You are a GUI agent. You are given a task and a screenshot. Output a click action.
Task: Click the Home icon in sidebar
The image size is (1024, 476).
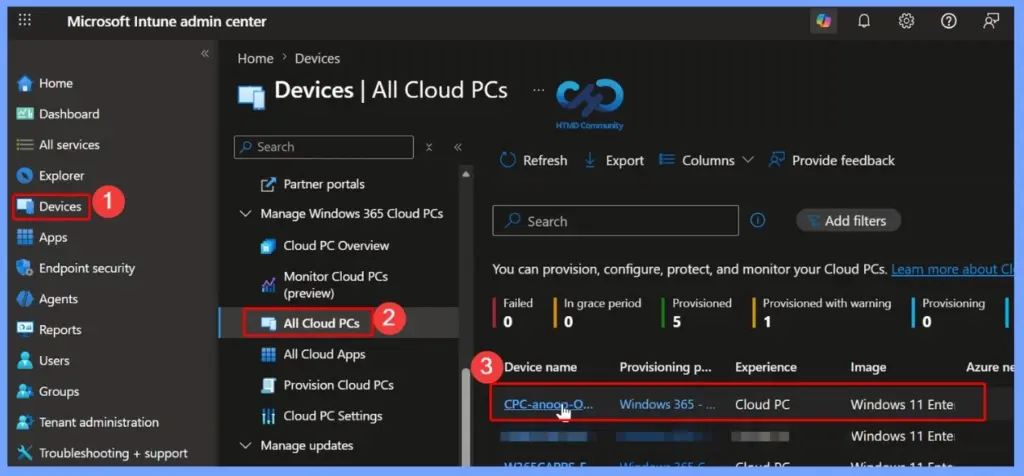coord(25,84)
